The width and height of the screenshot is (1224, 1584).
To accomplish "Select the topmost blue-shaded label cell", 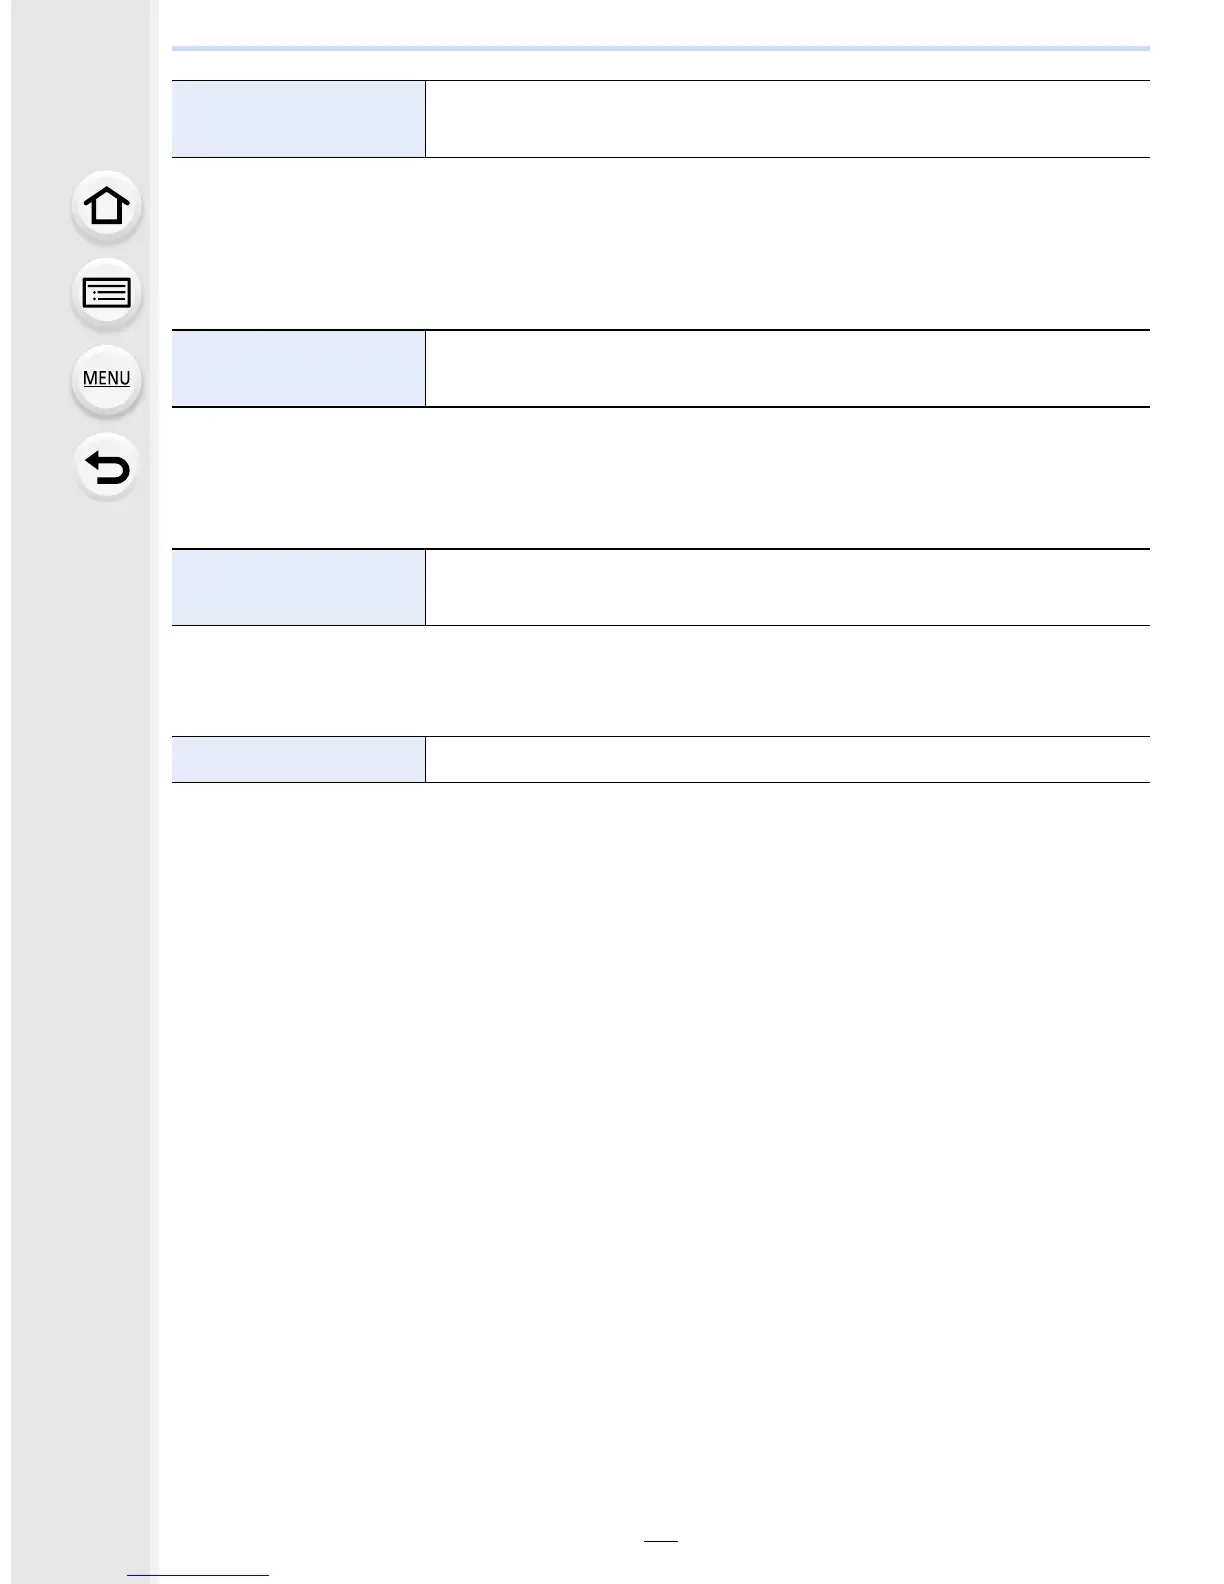I will pos(298,119).
